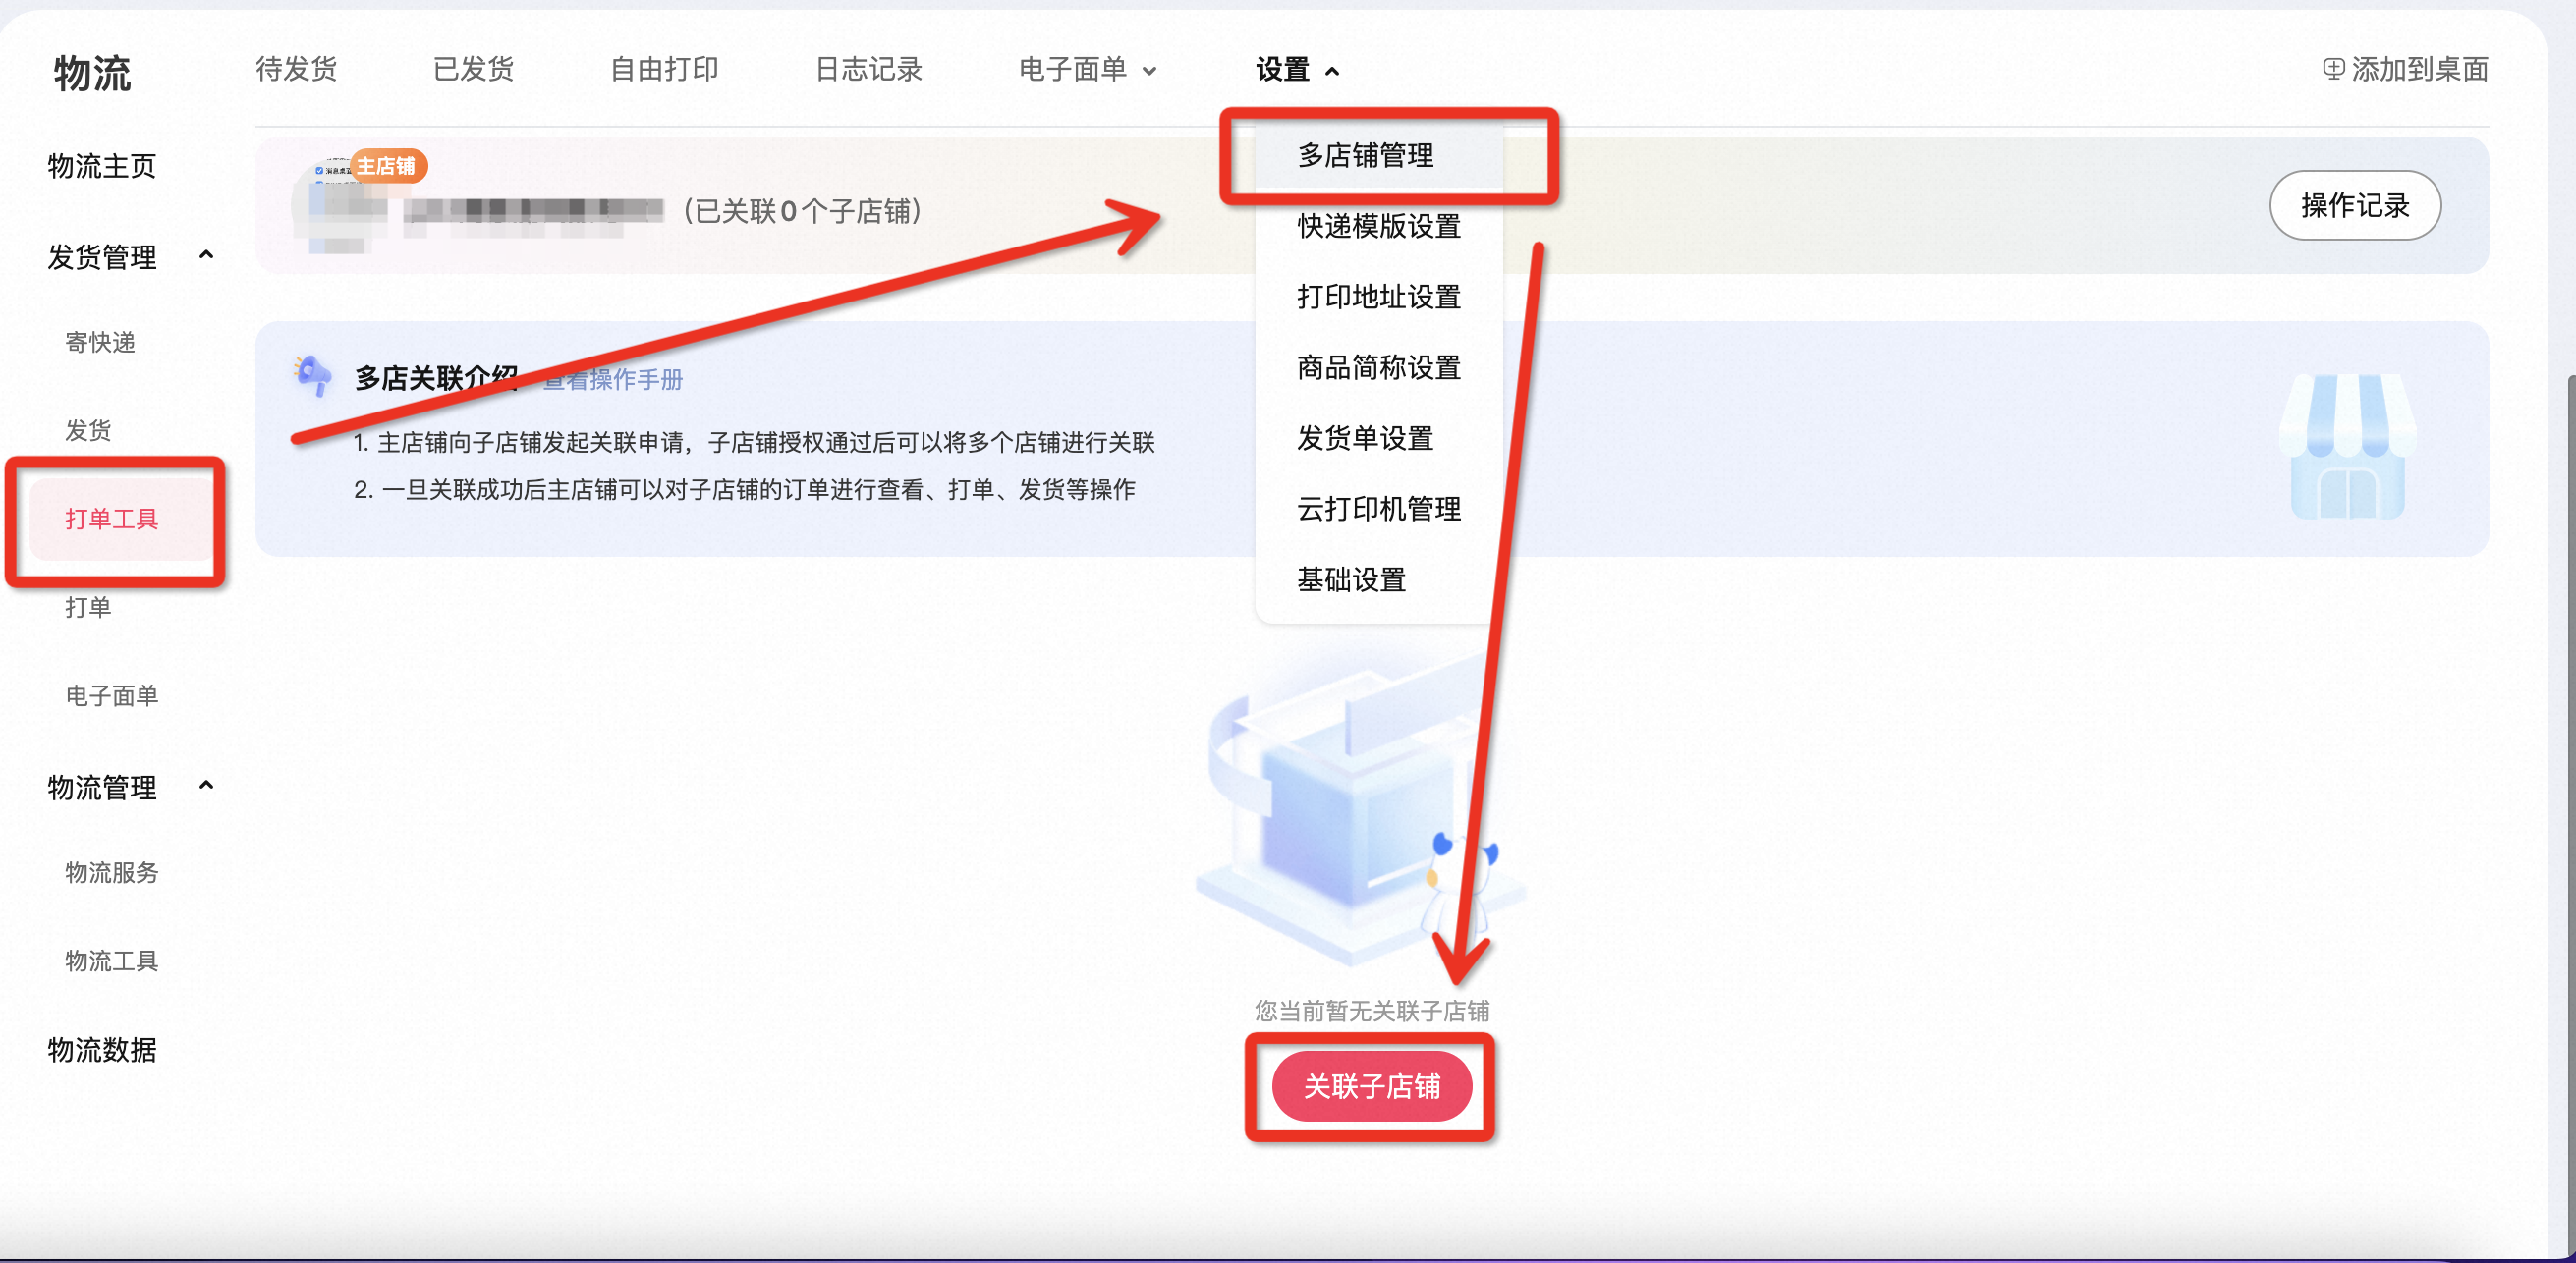Collapse the 设置 dropdown menu

point(1297,69)
